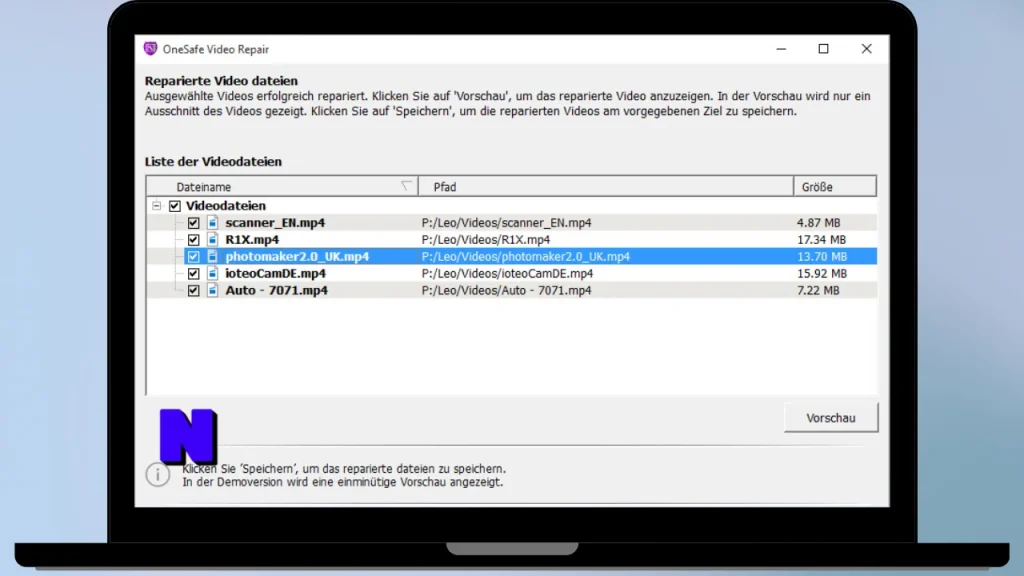
Task: Click size value 4.87 MB
Action: (818, 223)
